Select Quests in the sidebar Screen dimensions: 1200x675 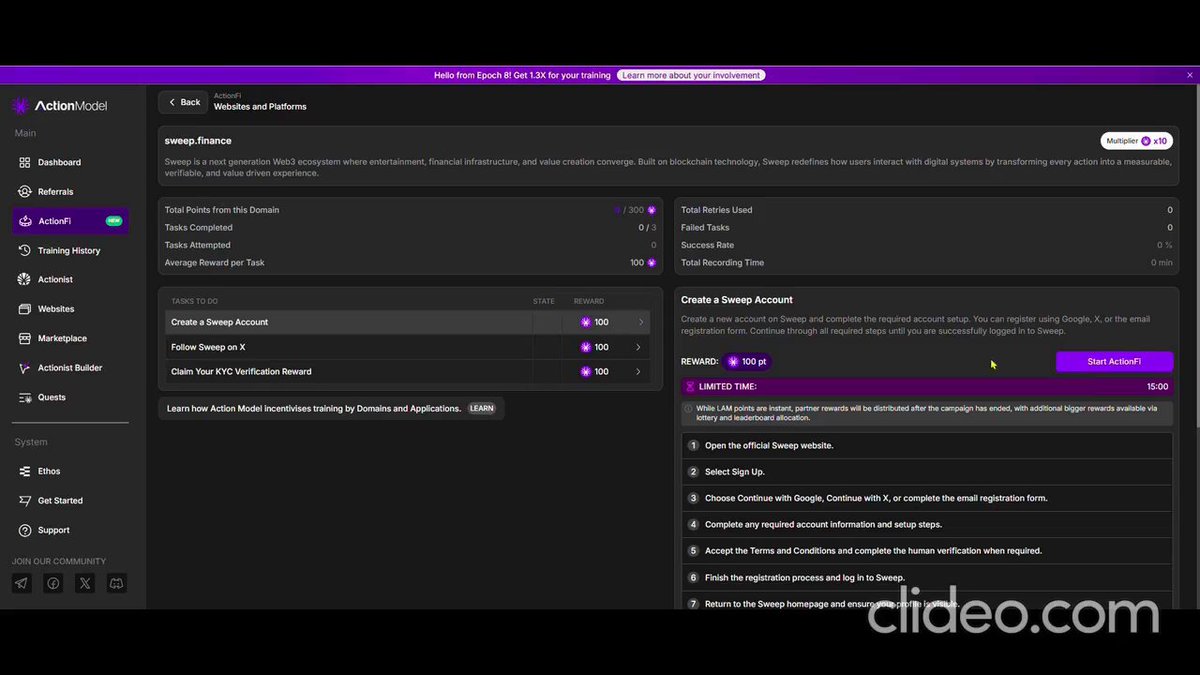coord(70,397)
